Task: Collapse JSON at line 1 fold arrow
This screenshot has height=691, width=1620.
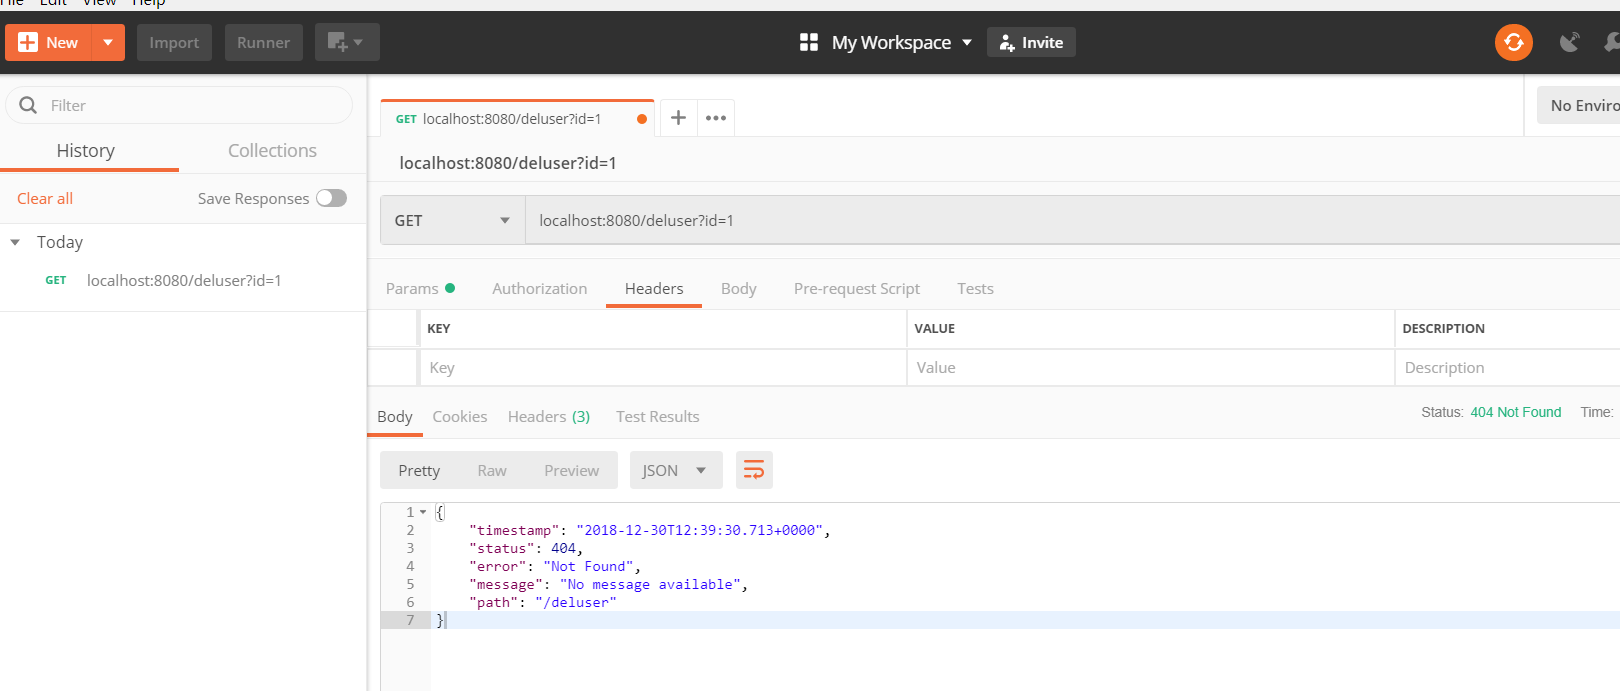Action: click(423, 512)
